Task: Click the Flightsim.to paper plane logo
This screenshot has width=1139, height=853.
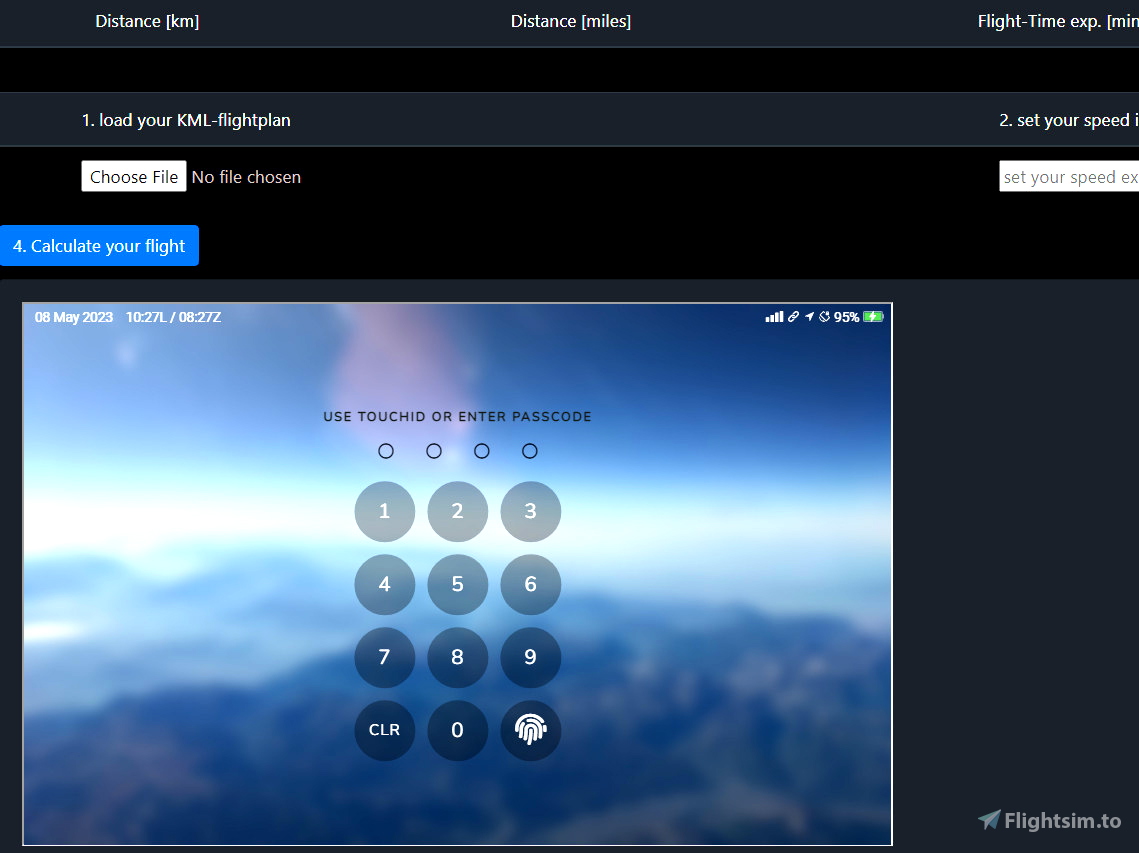Action: coord(989,820)
